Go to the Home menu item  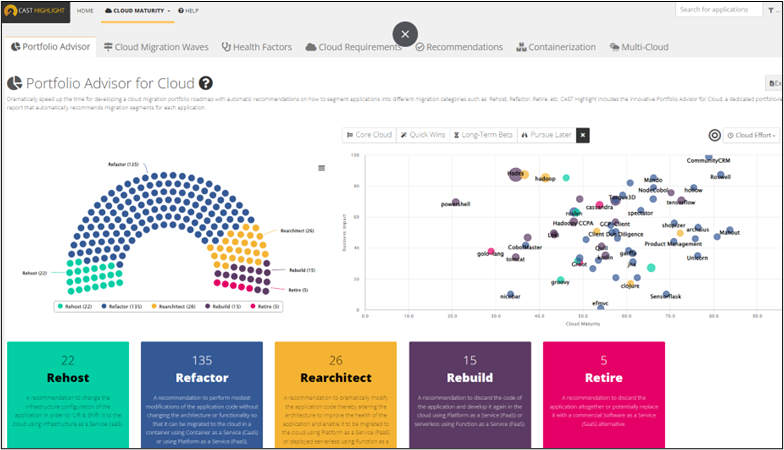tap(85, 10)
